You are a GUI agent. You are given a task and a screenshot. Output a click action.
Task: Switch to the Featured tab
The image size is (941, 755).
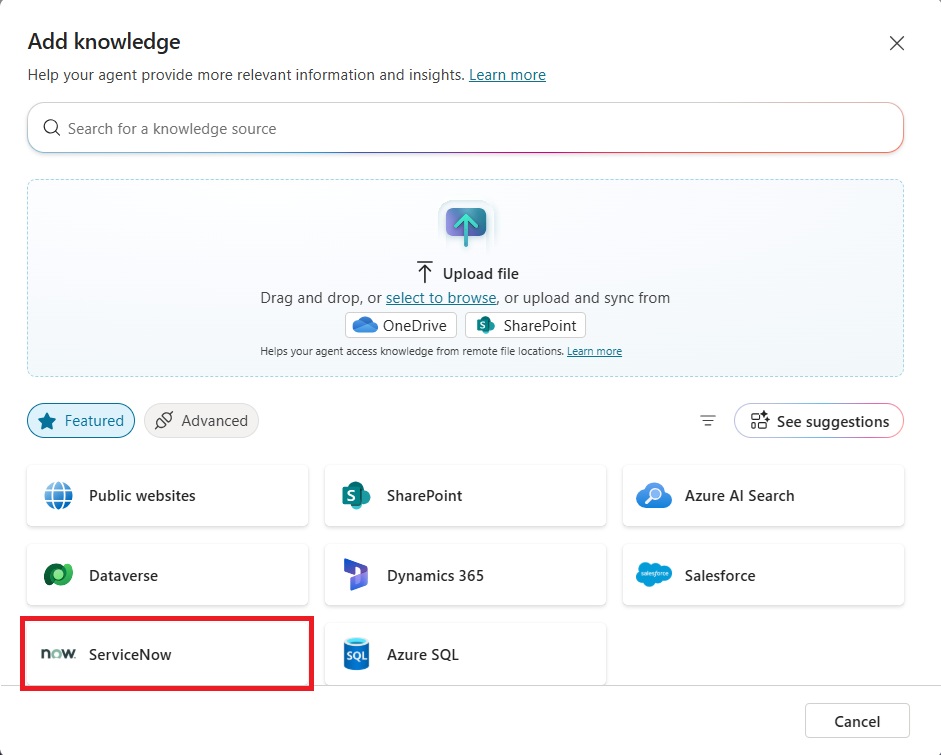point(81,421)
